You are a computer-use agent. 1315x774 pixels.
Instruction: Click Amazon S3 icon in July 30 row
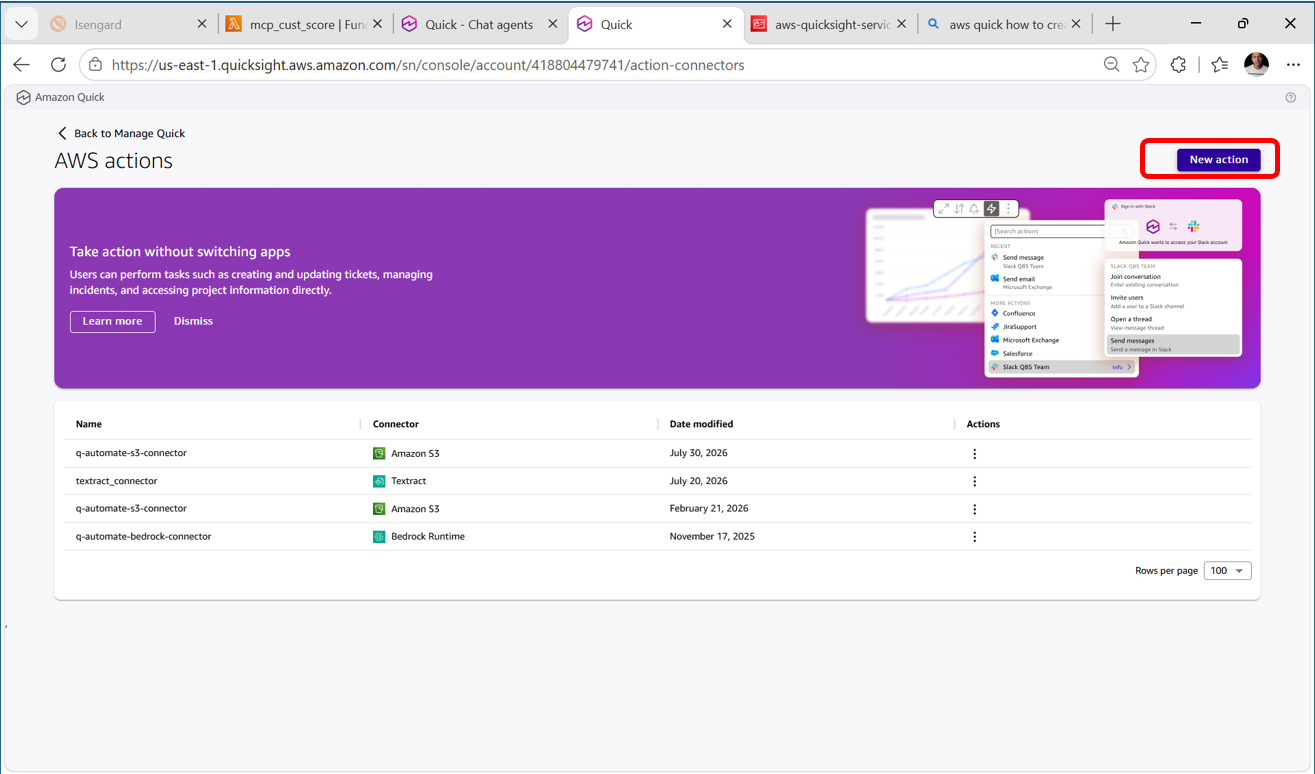379,453
